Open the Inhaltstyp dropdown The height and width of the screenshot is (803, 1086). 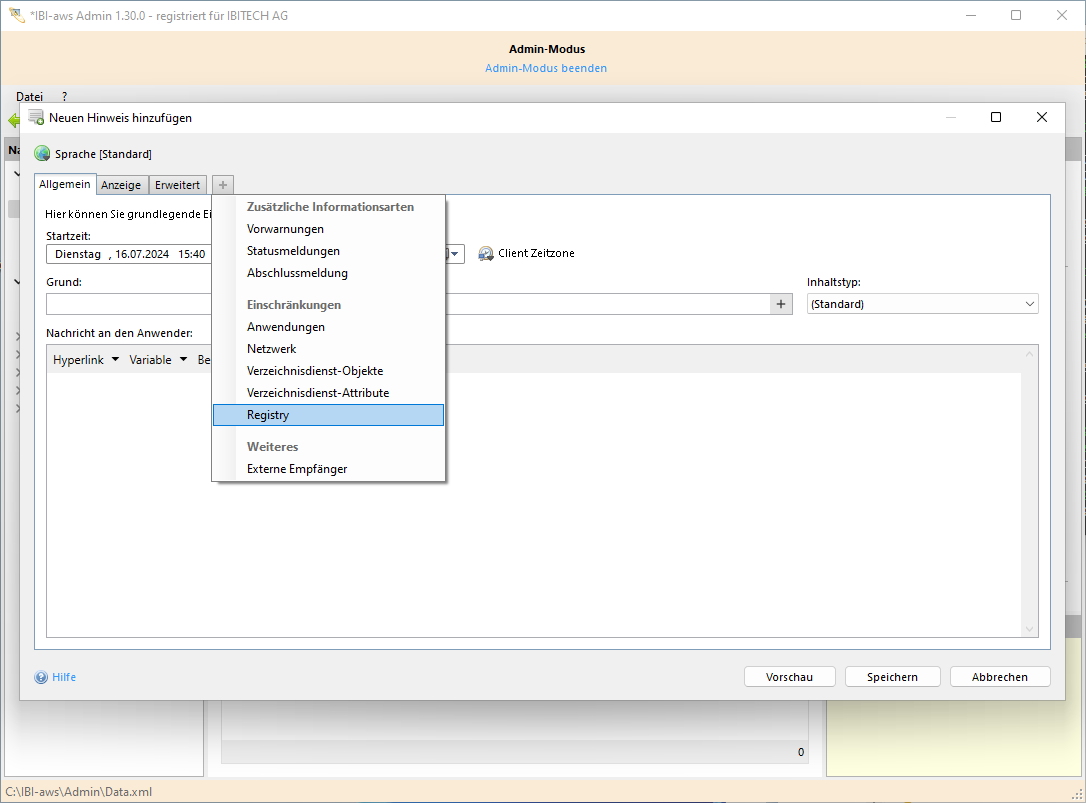1028,303
